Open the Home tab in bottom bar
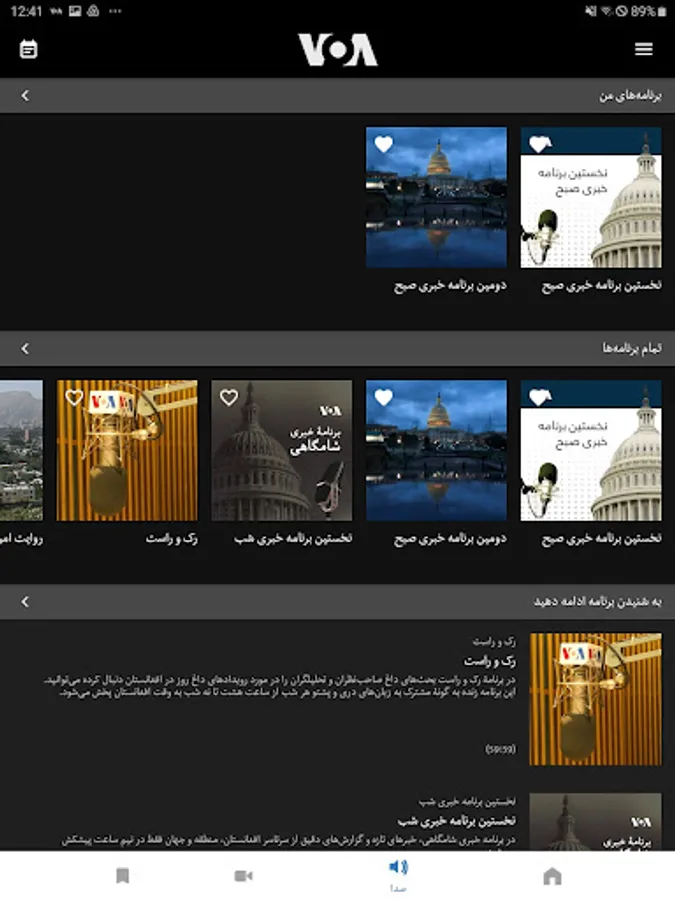The image size is (675, 900). coord(552,876)
